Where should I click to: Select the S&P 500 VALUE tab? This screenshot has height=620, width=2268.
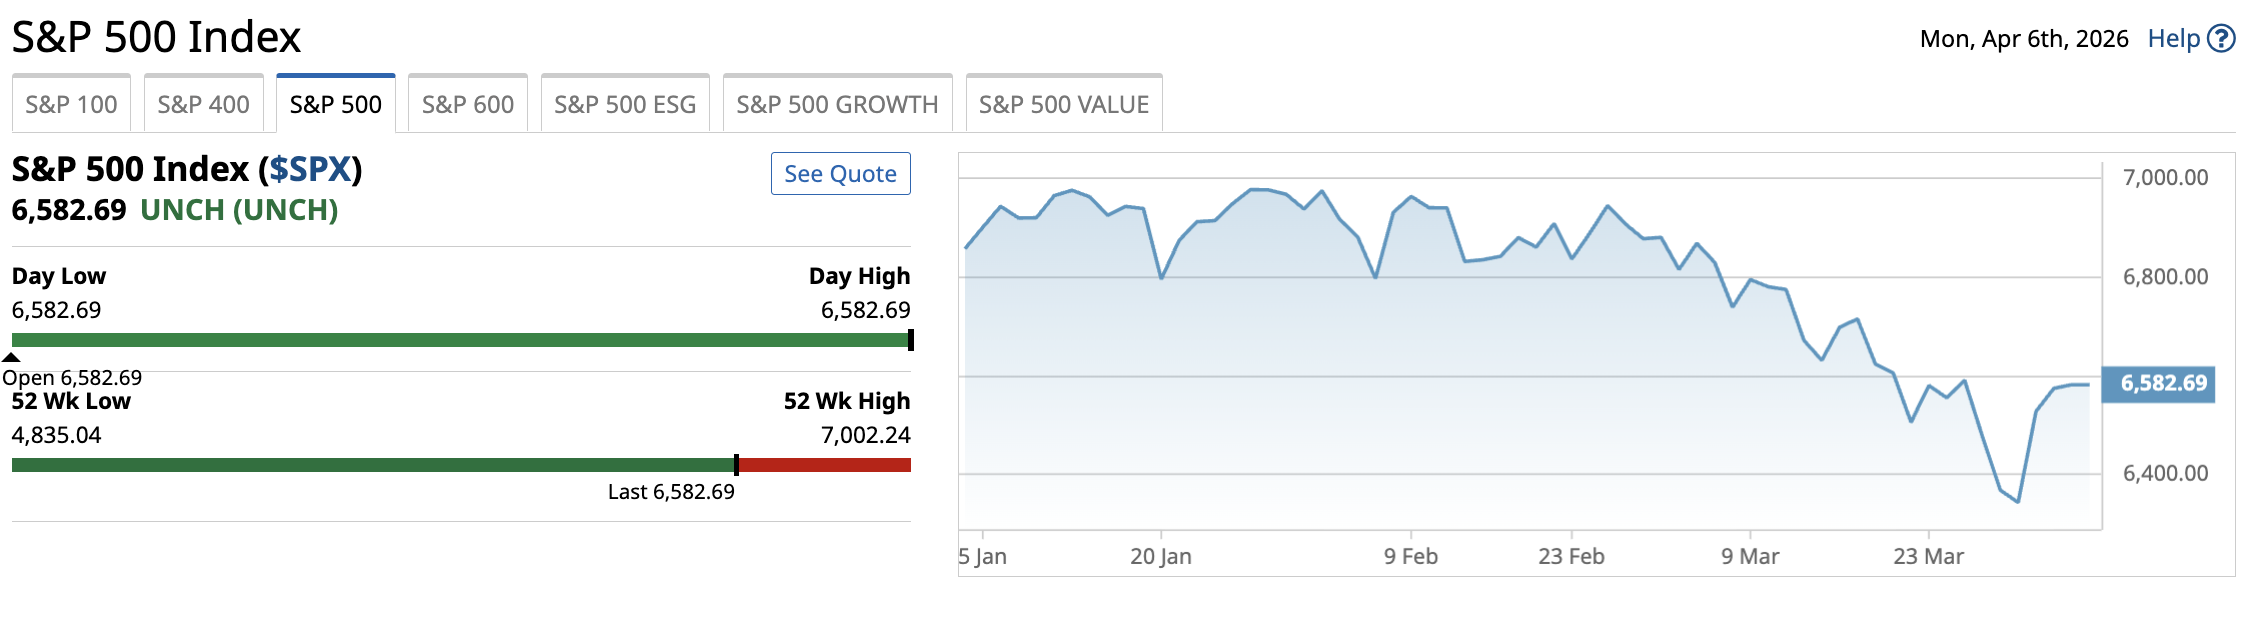pos(1063,104)
